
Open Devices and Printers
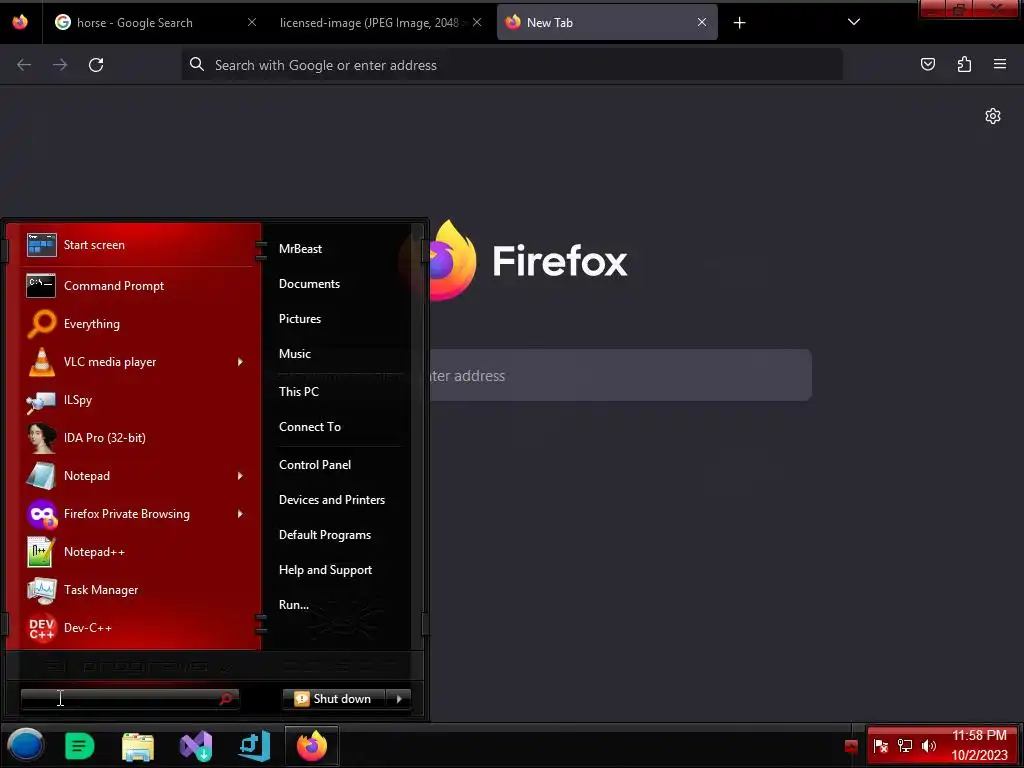332,500
